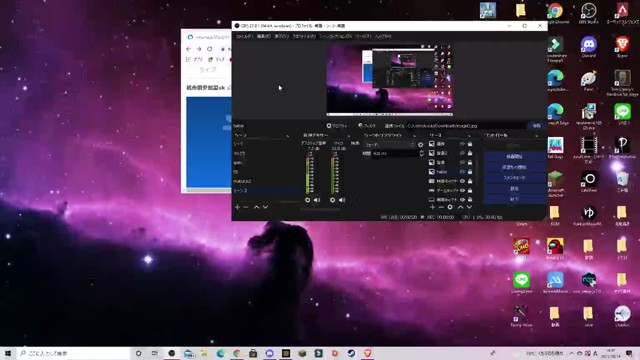The width and height of the screenshot is (640, 360).
Task: Open the Fade scene transition dropdown
Action: coord(389,144)
